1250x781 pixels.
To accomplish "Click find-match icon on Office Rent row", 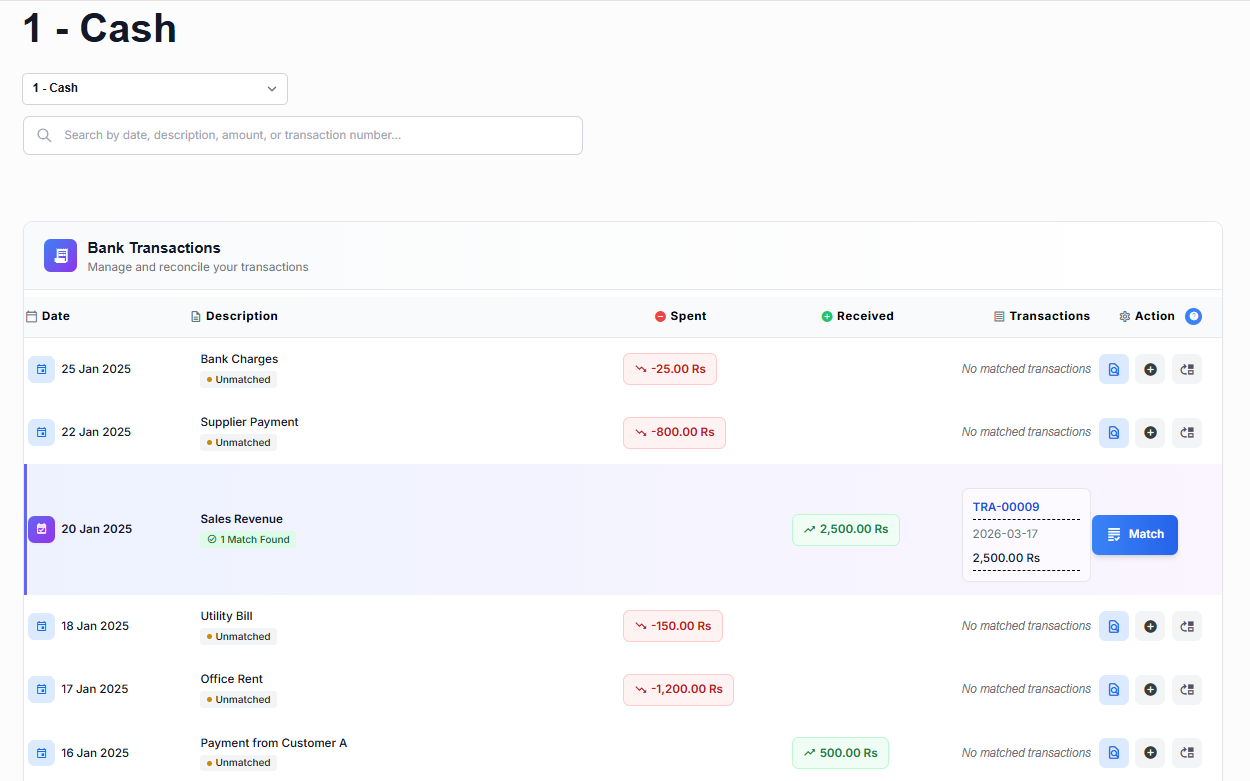I will coord(1113,690).
